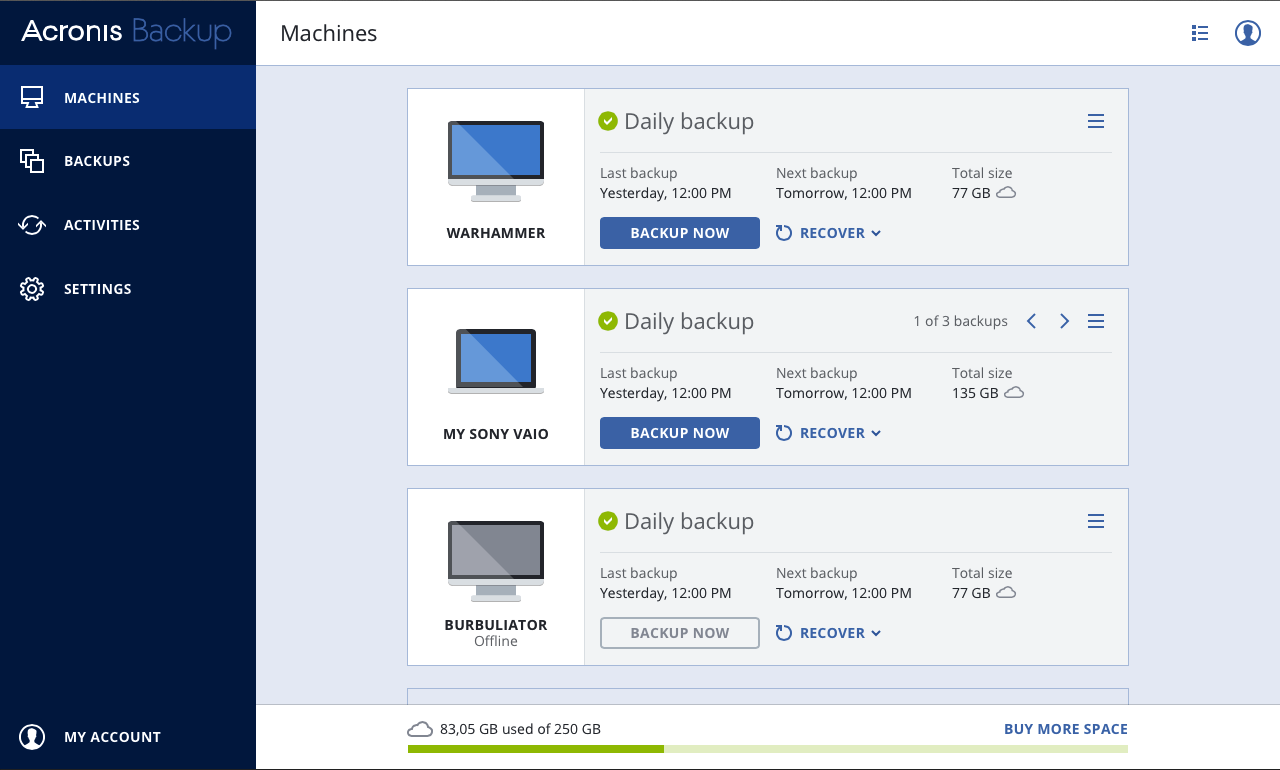Go to next backup on MY SONY VAIO
Image resolution: width=1280 pixels, height=770 pixels.
point(1064,321)
